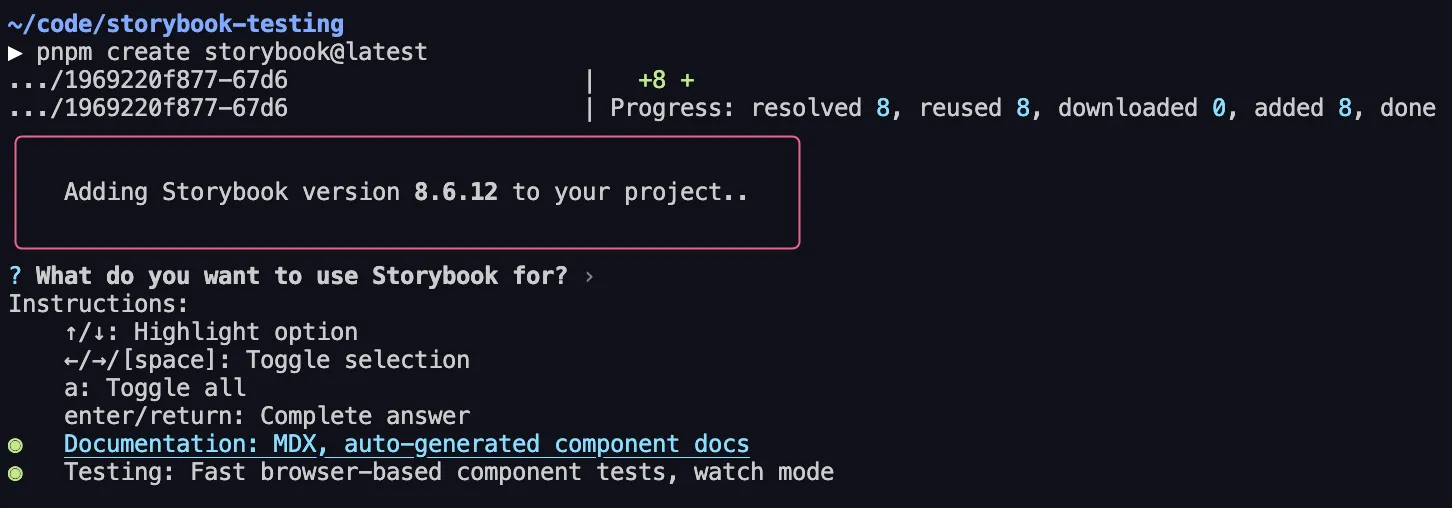Click the bold version number 8.6.12
The height and width of the screenshot is (508, 1452).
[x=455, y=192]
